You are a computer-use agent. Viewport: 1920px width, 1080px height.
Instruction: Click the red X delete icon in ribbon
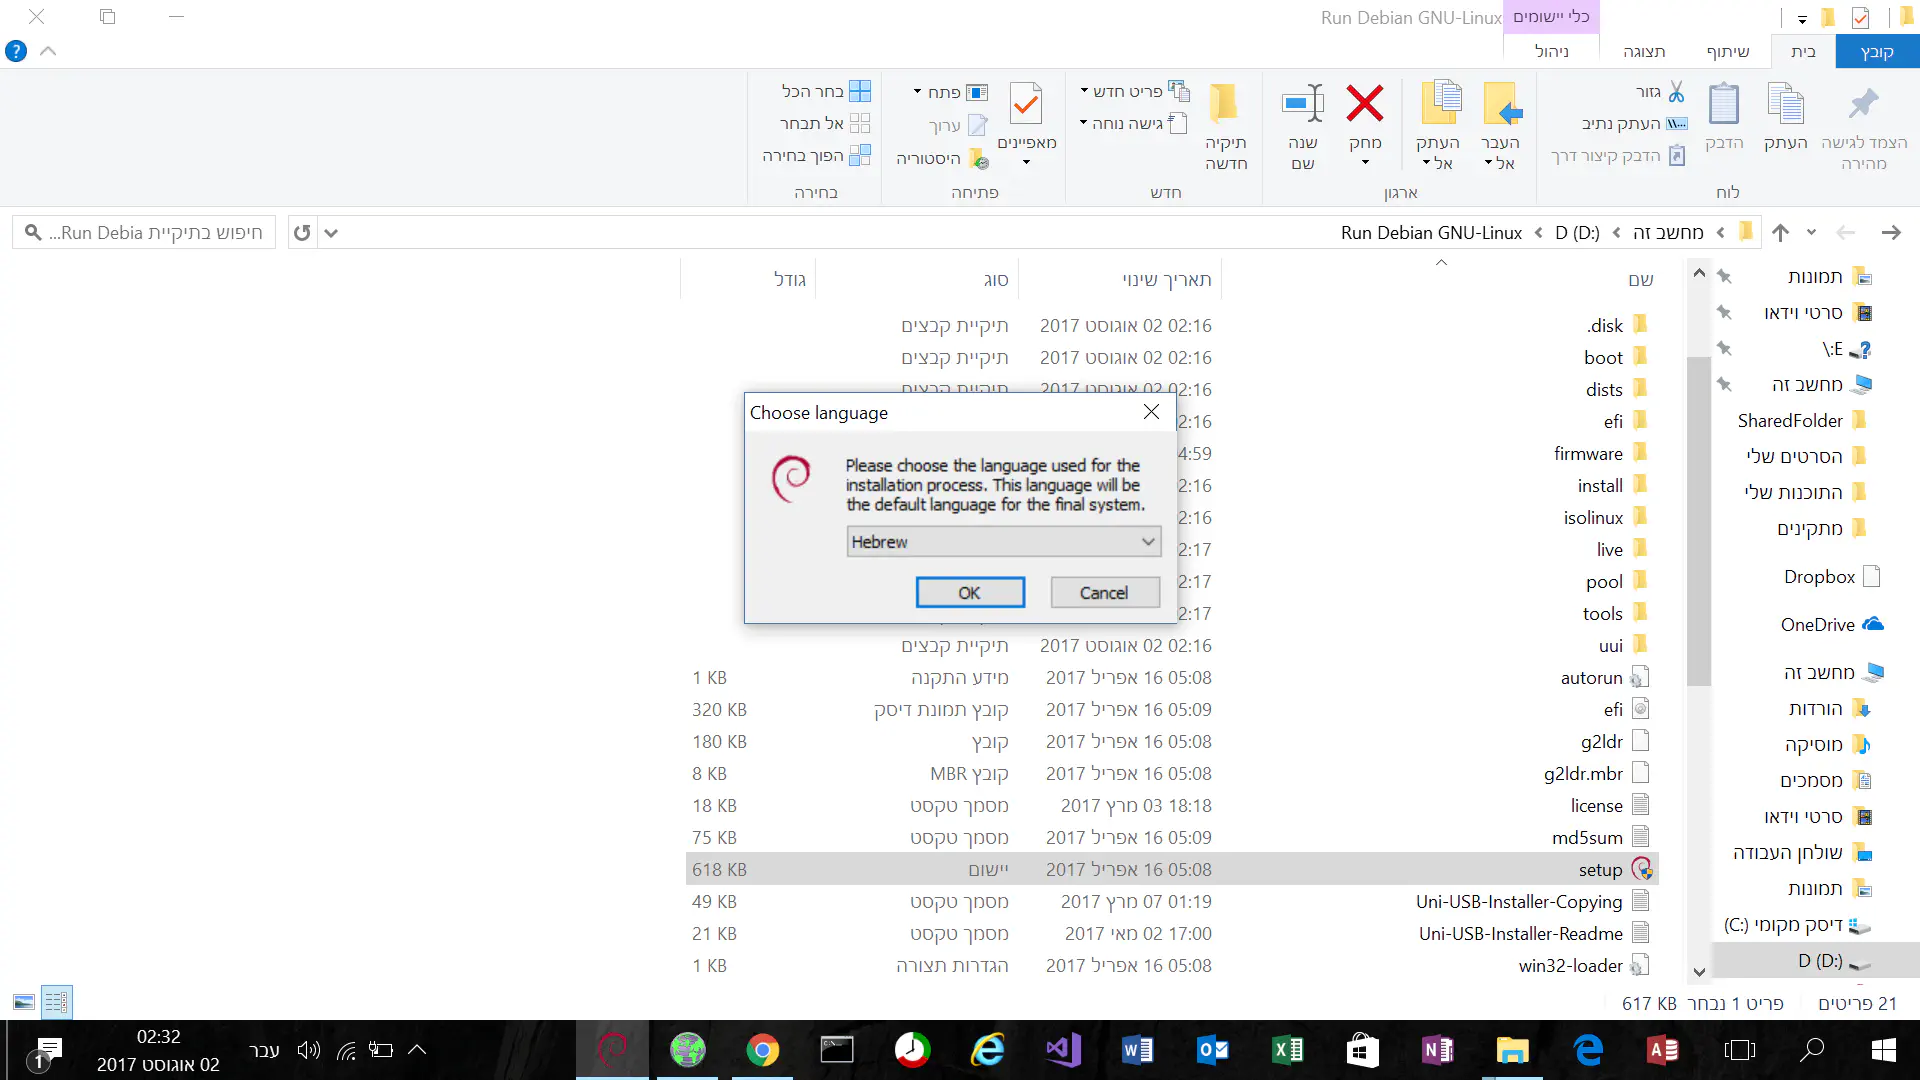(1364, 104)
